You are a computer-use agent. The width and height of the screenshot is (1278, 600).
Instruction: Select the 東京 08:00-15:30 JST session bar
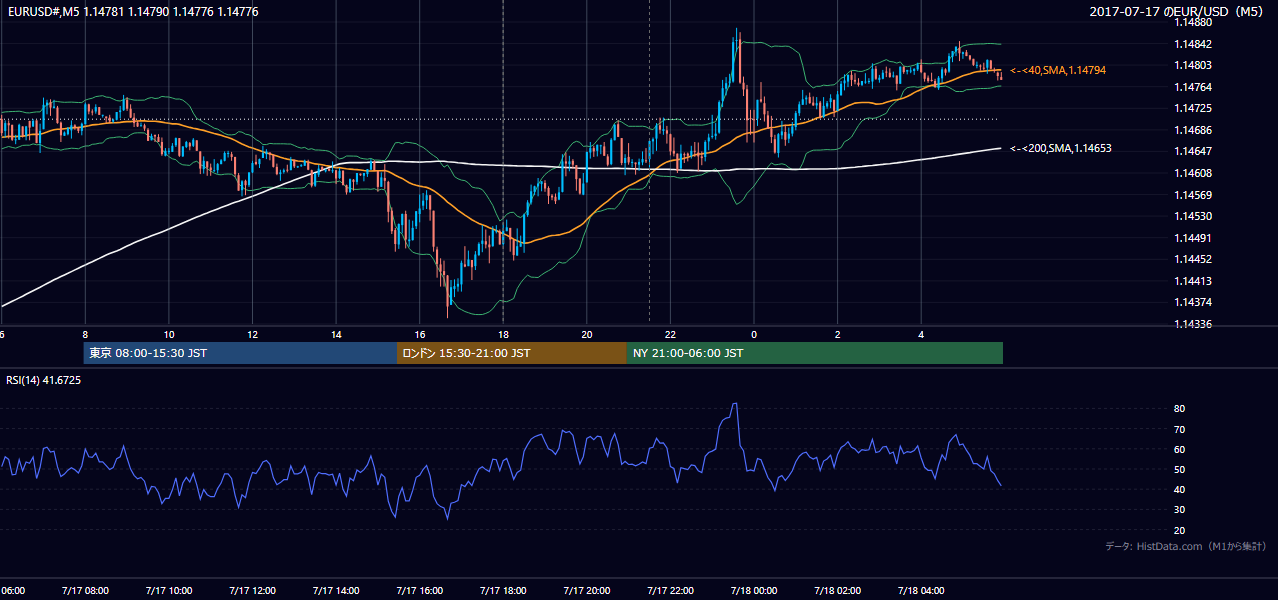pyautogui.click(x=241, y=353)
